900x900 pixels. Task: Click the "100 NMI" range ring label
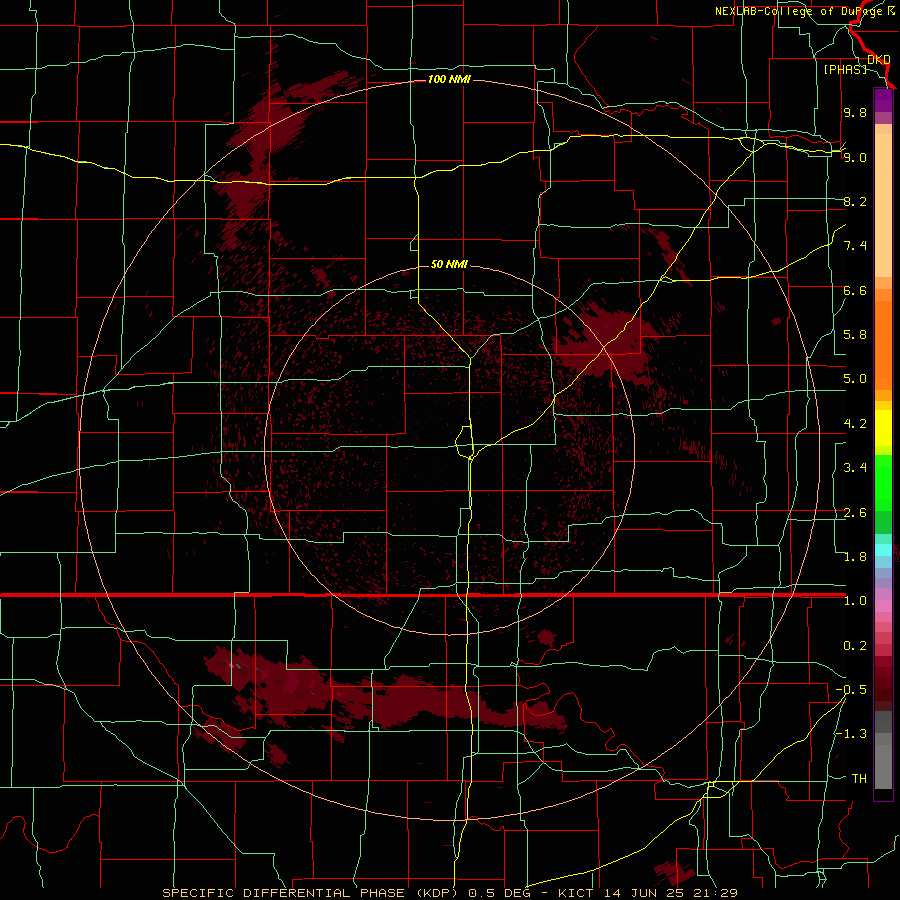449,79
